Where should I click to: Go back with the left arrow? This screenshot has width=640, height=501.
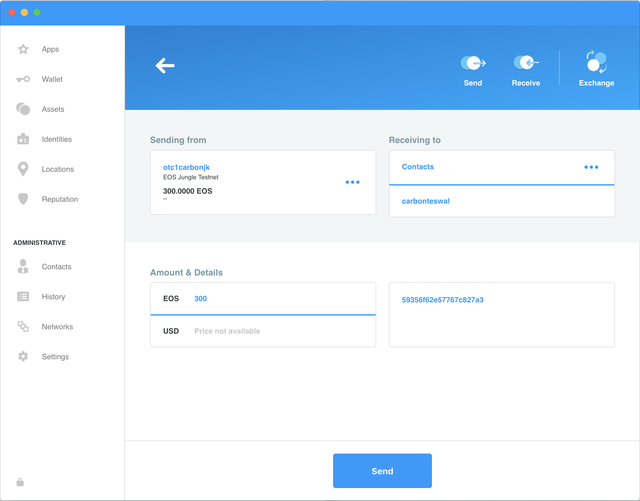[x=165, y=65]
